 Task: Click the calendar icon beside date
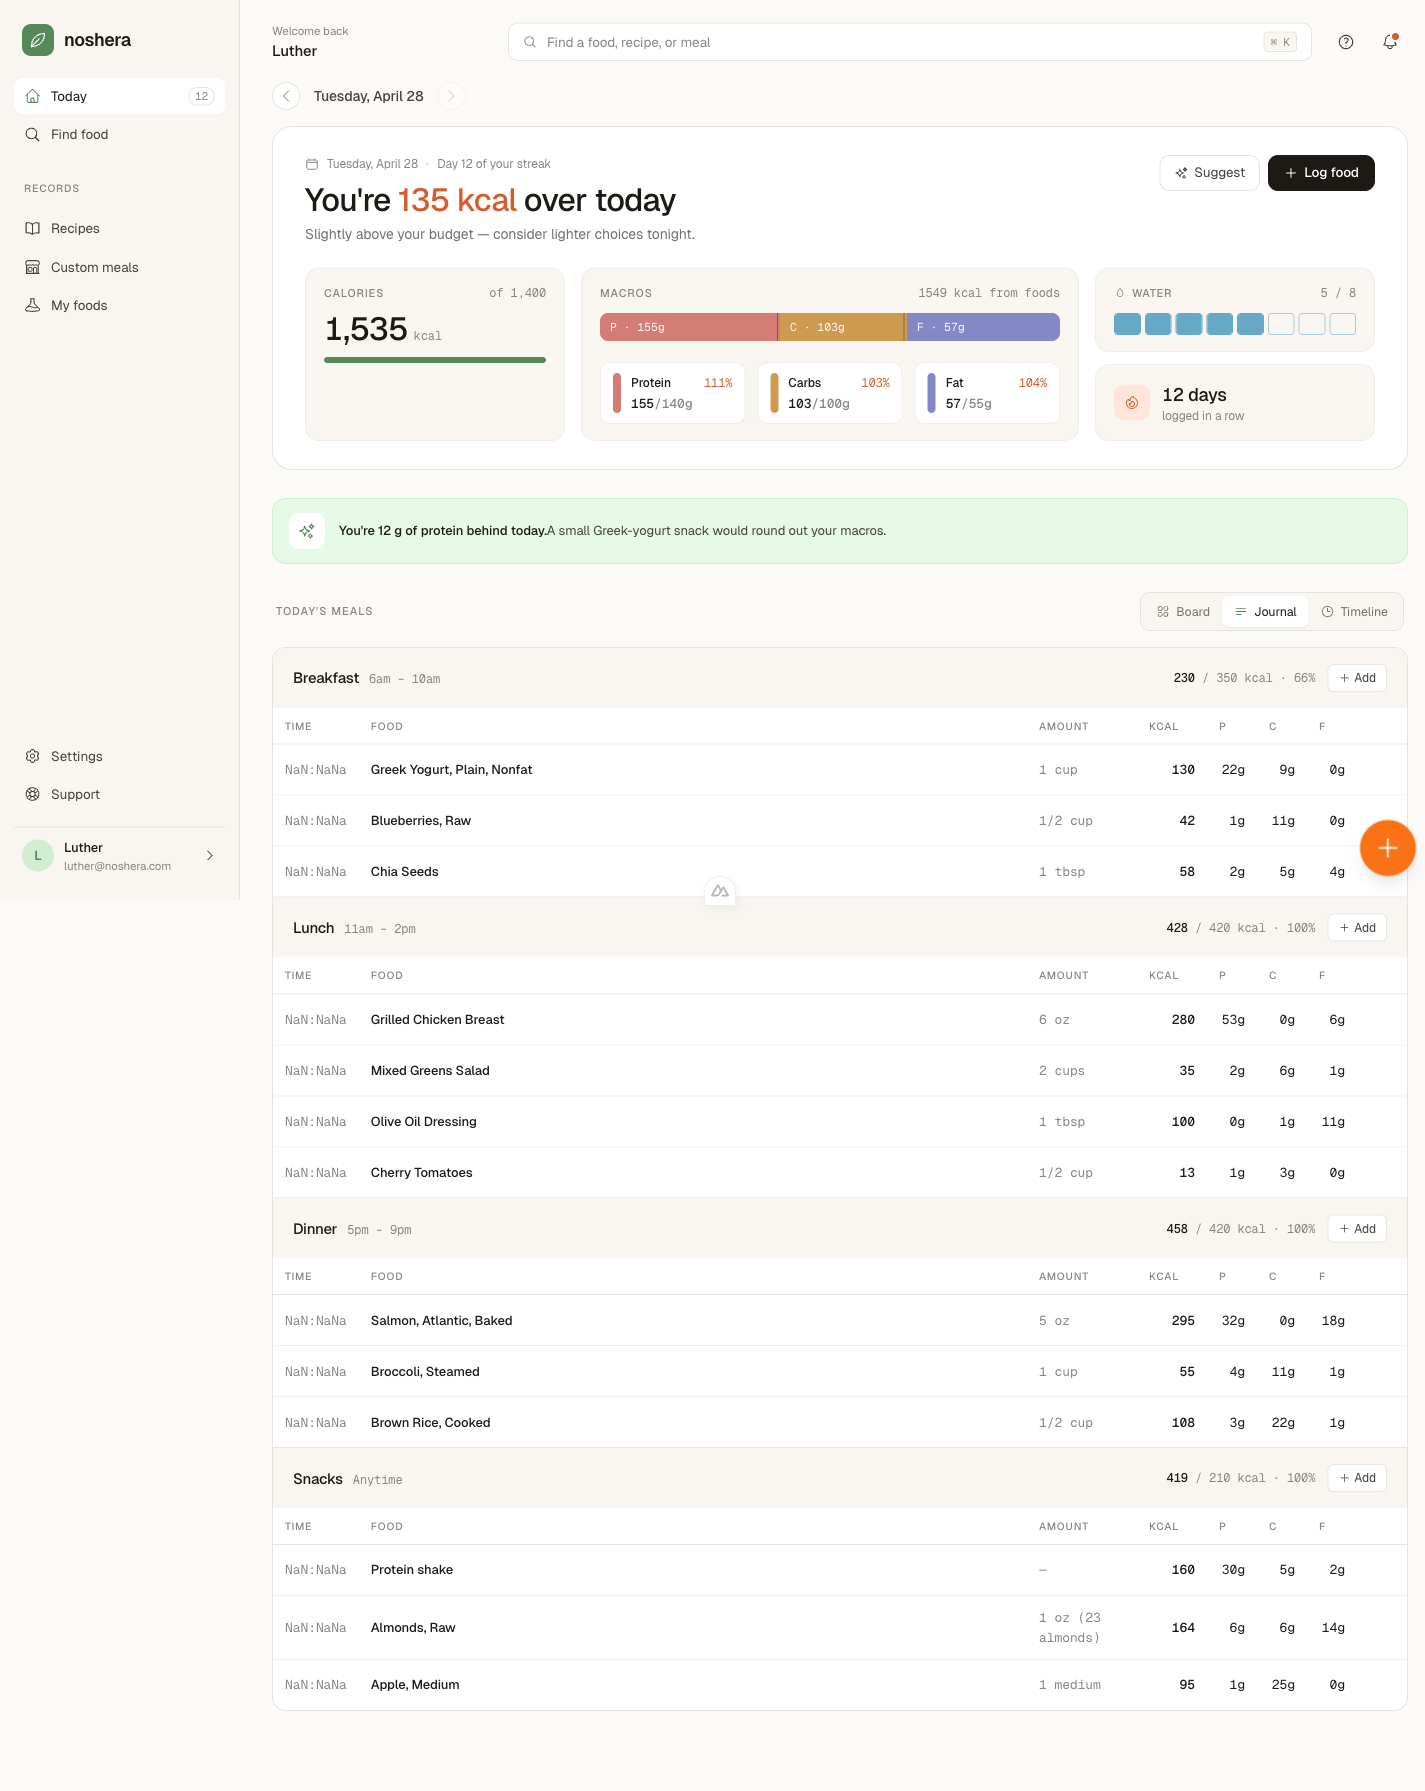point(312,164)
